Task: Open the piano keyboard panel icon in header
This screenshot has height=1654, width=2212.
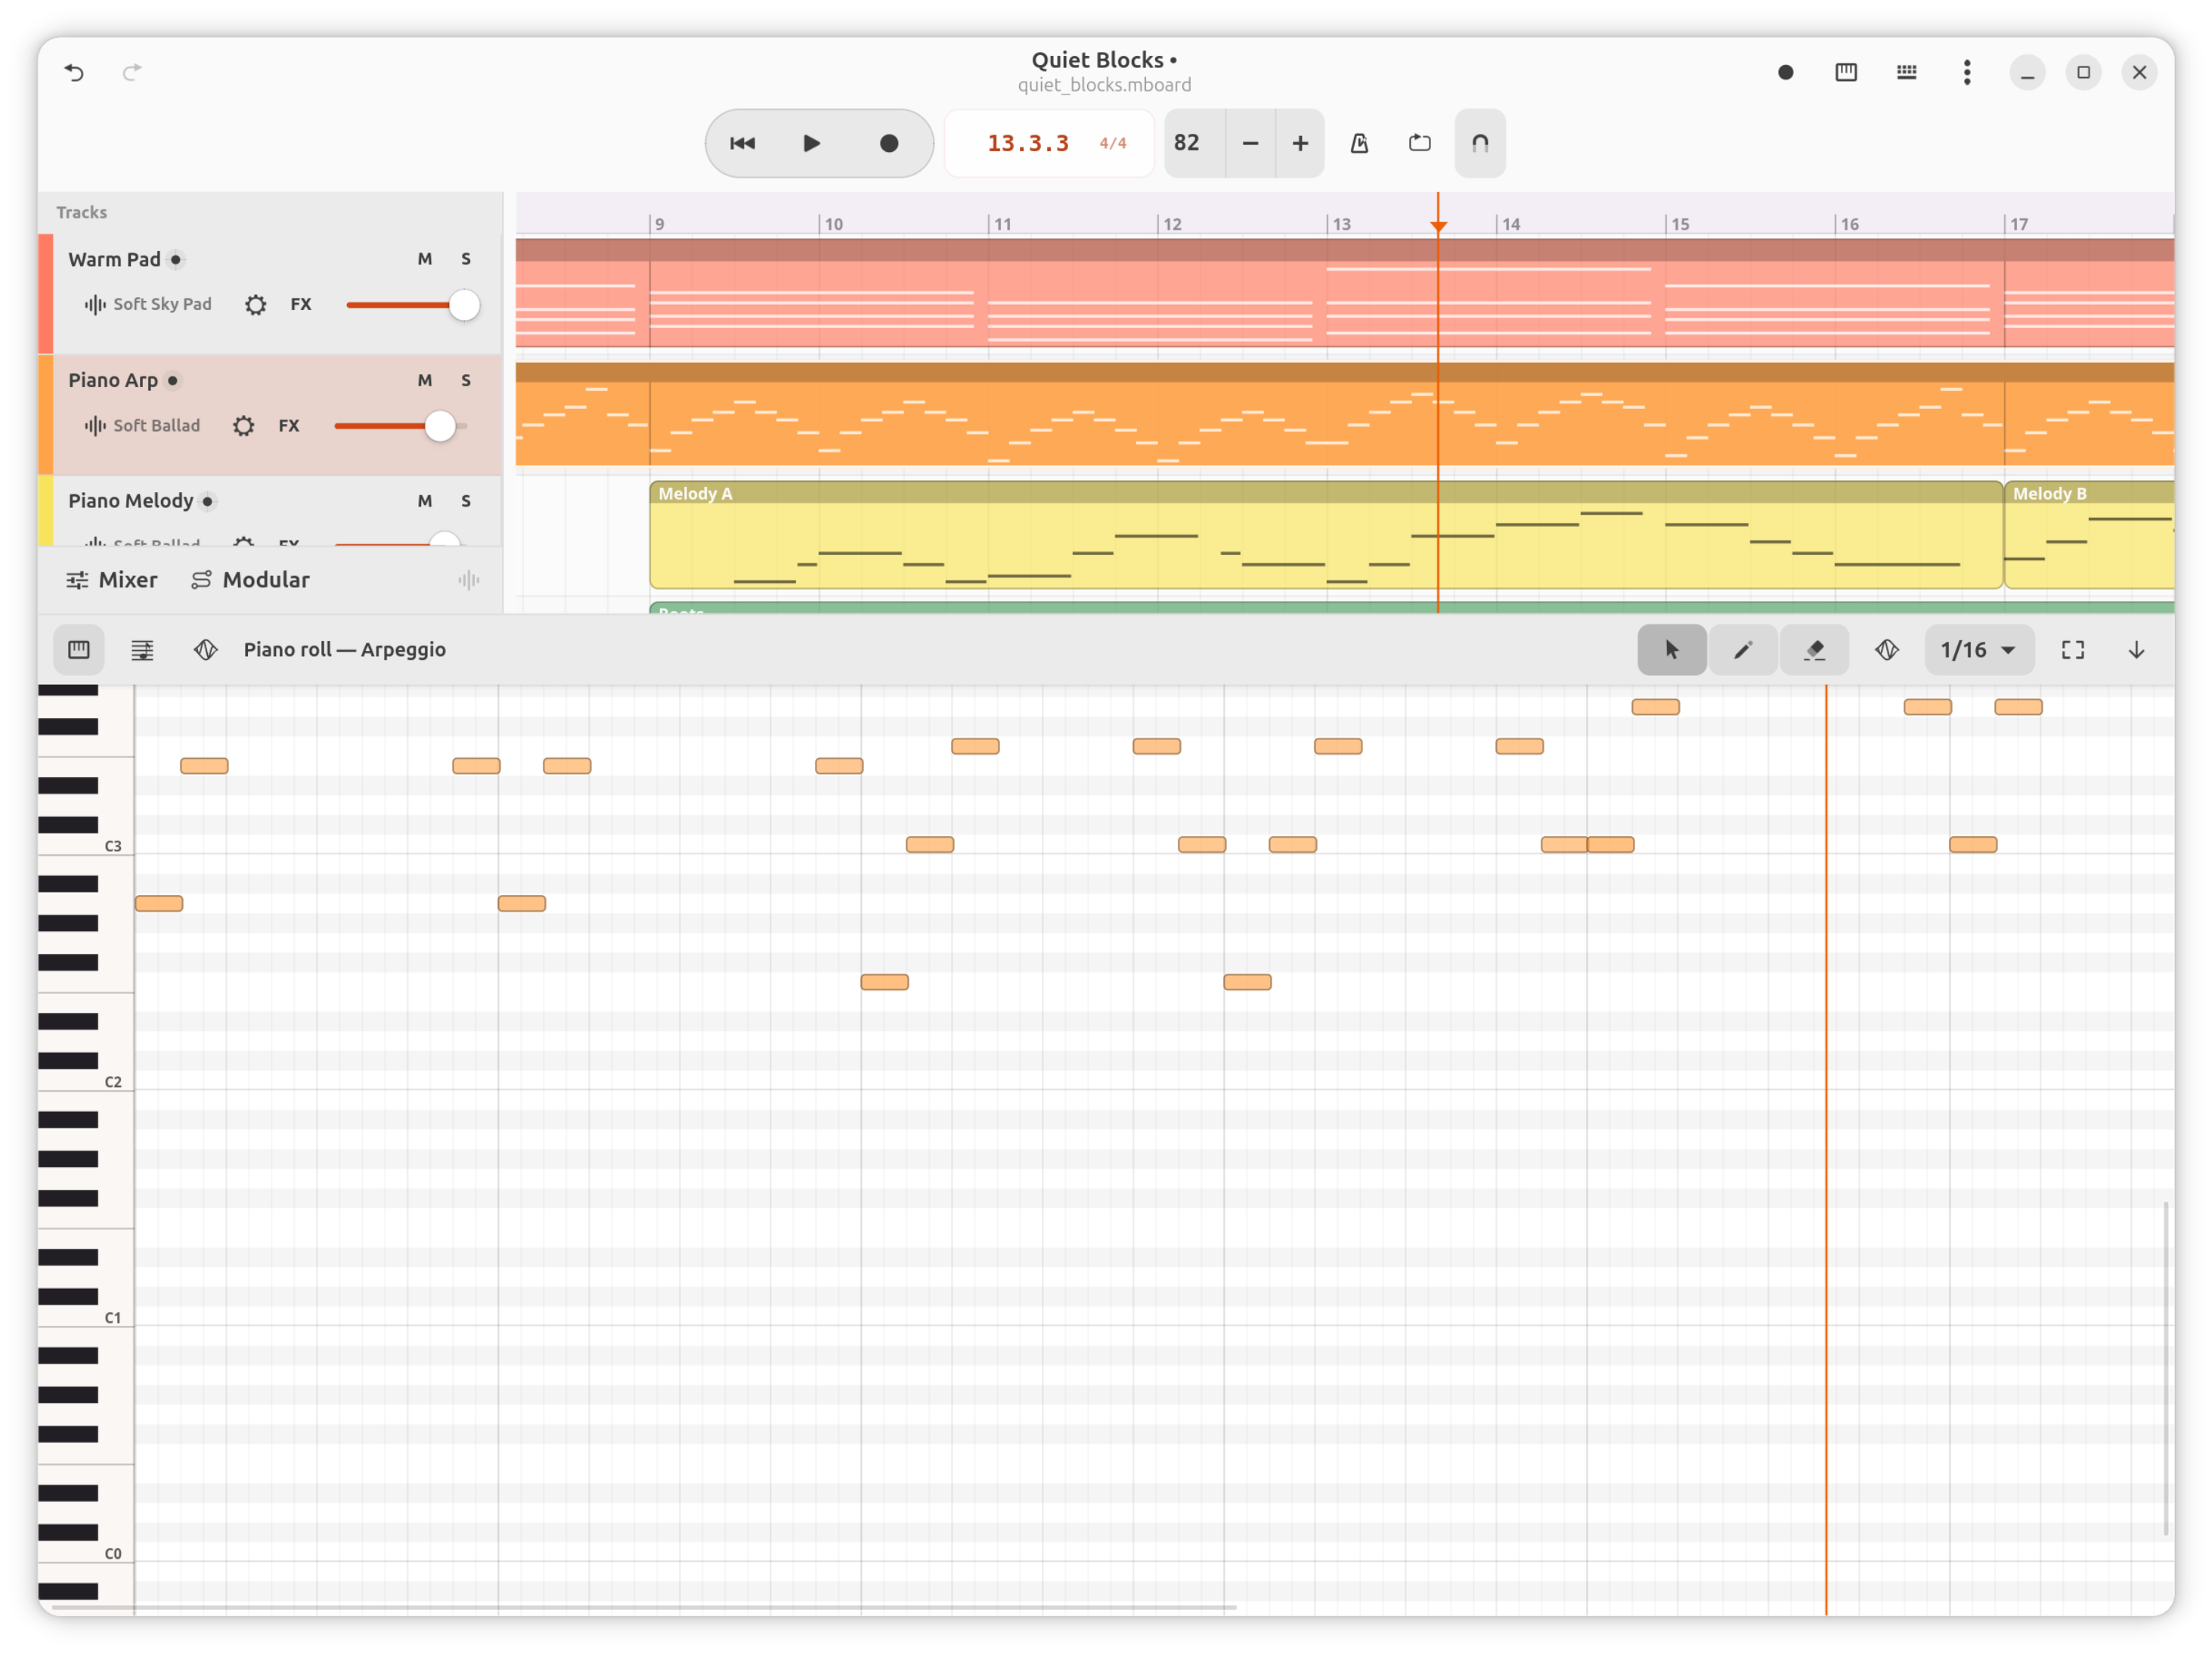Action: tap(1846, 72)
